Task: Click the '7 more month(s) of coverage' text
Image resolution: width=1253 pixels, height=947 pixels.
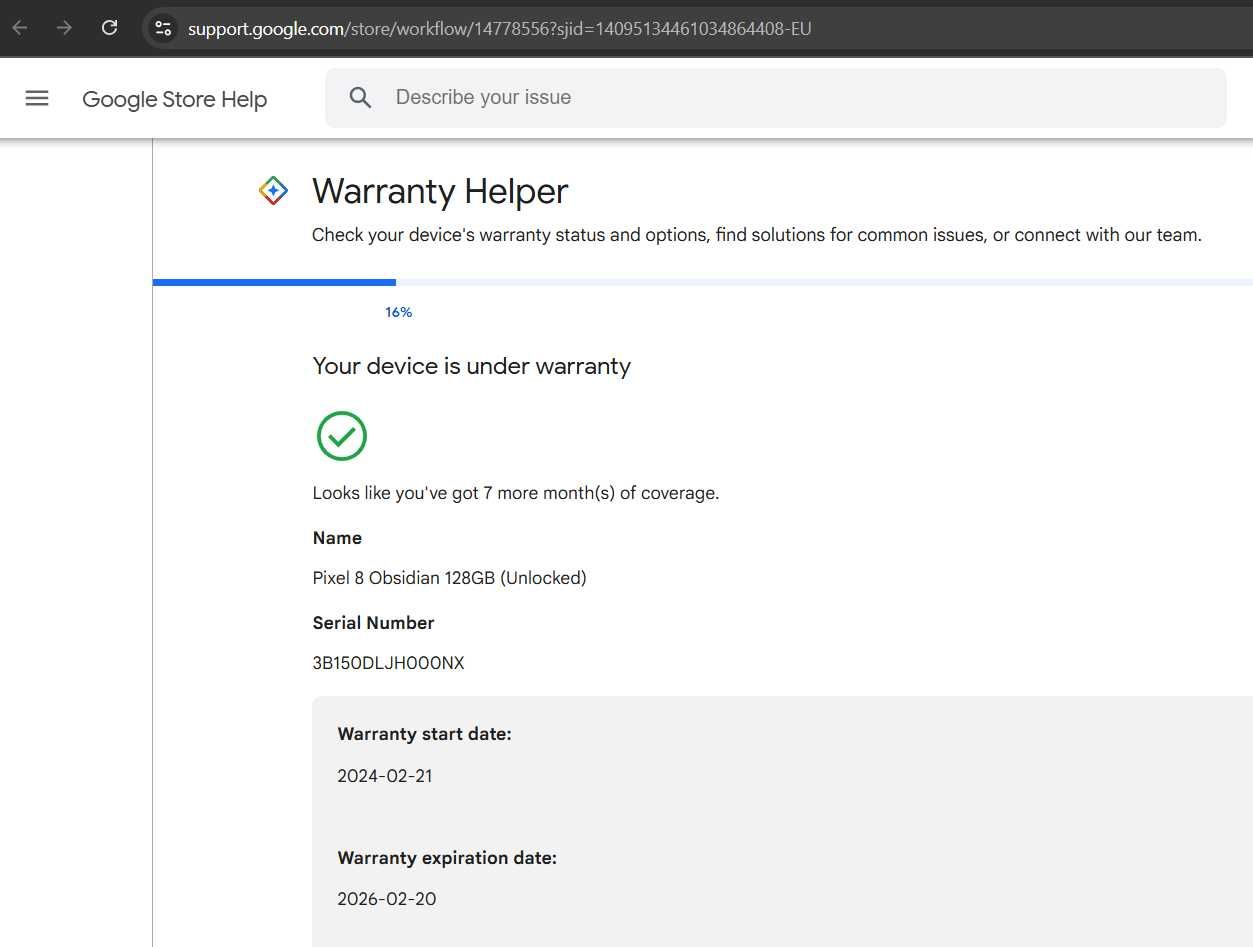Action: point(515,493)
